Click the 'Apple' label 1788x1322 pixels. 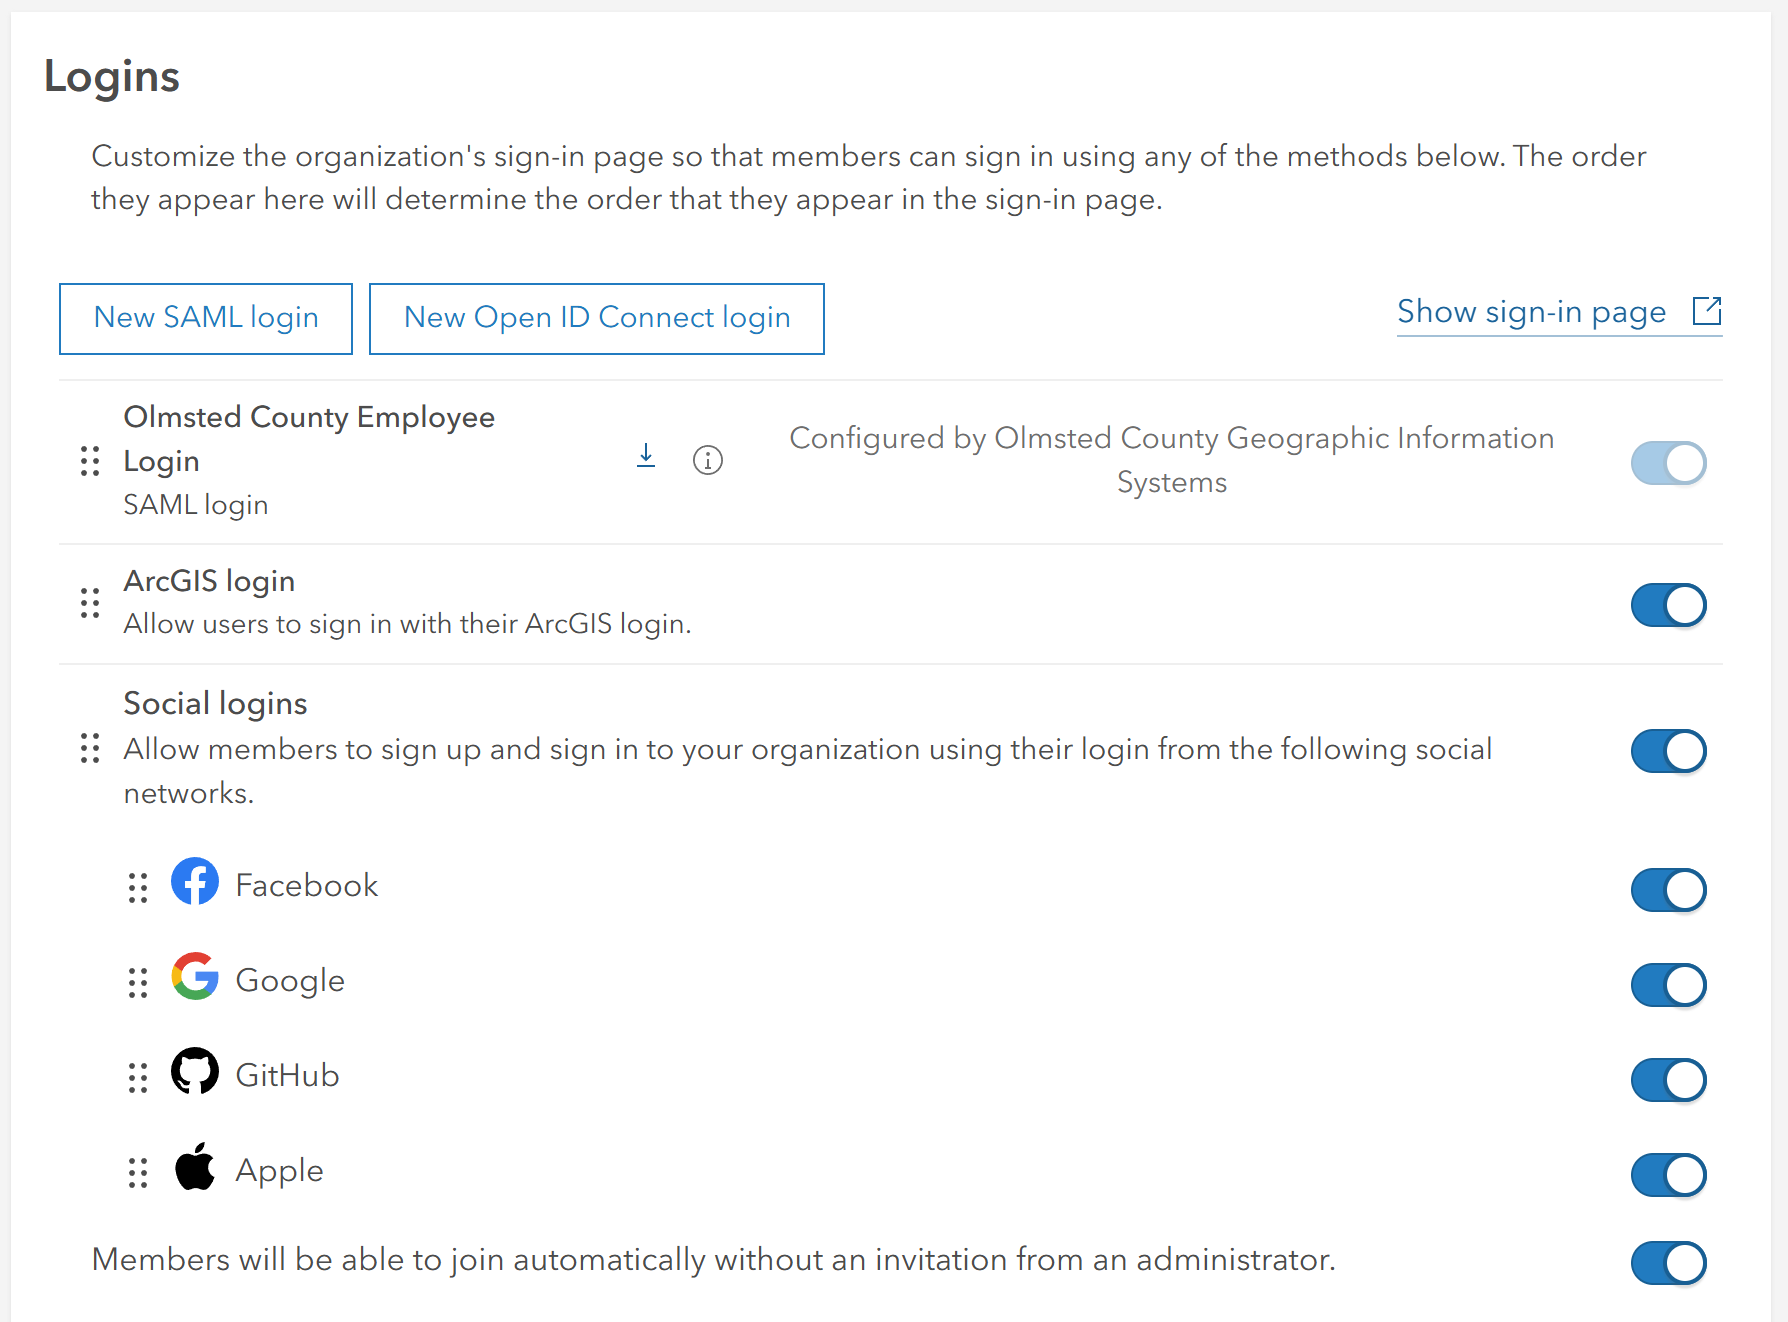click(x=279, y=1171)
